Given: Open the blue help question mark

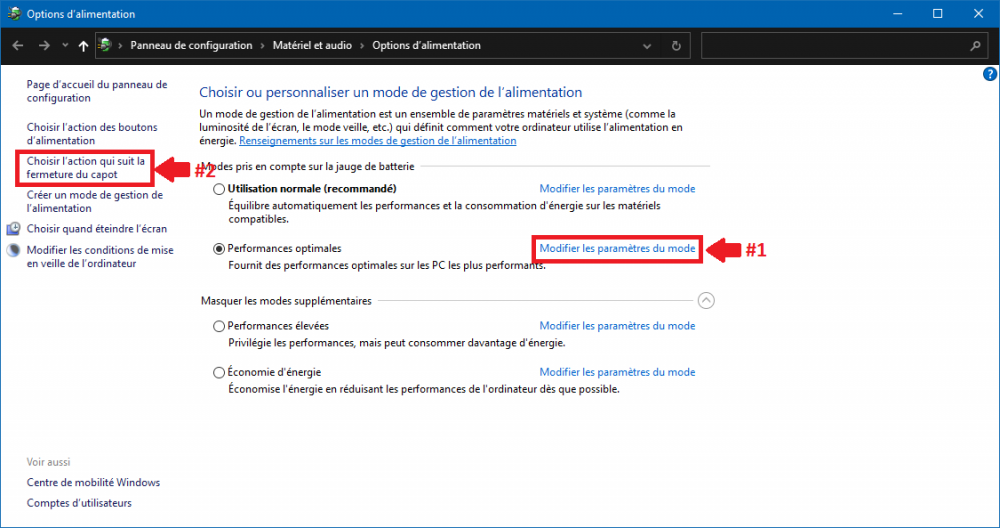Looking at the screenshot, I should pyautogui.click(x=990, y=75).
